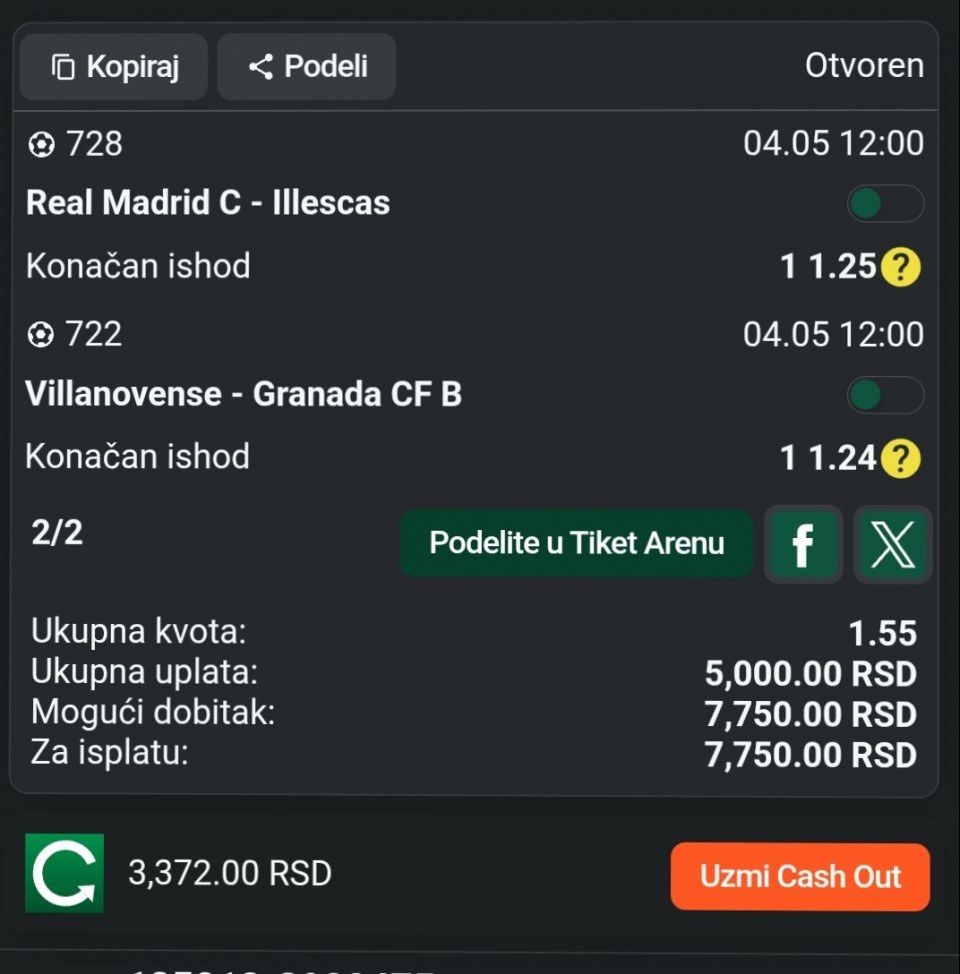The width and height of the screenshot is (960, 974).
Task: Share ticket on X
Action: (892, 544)
